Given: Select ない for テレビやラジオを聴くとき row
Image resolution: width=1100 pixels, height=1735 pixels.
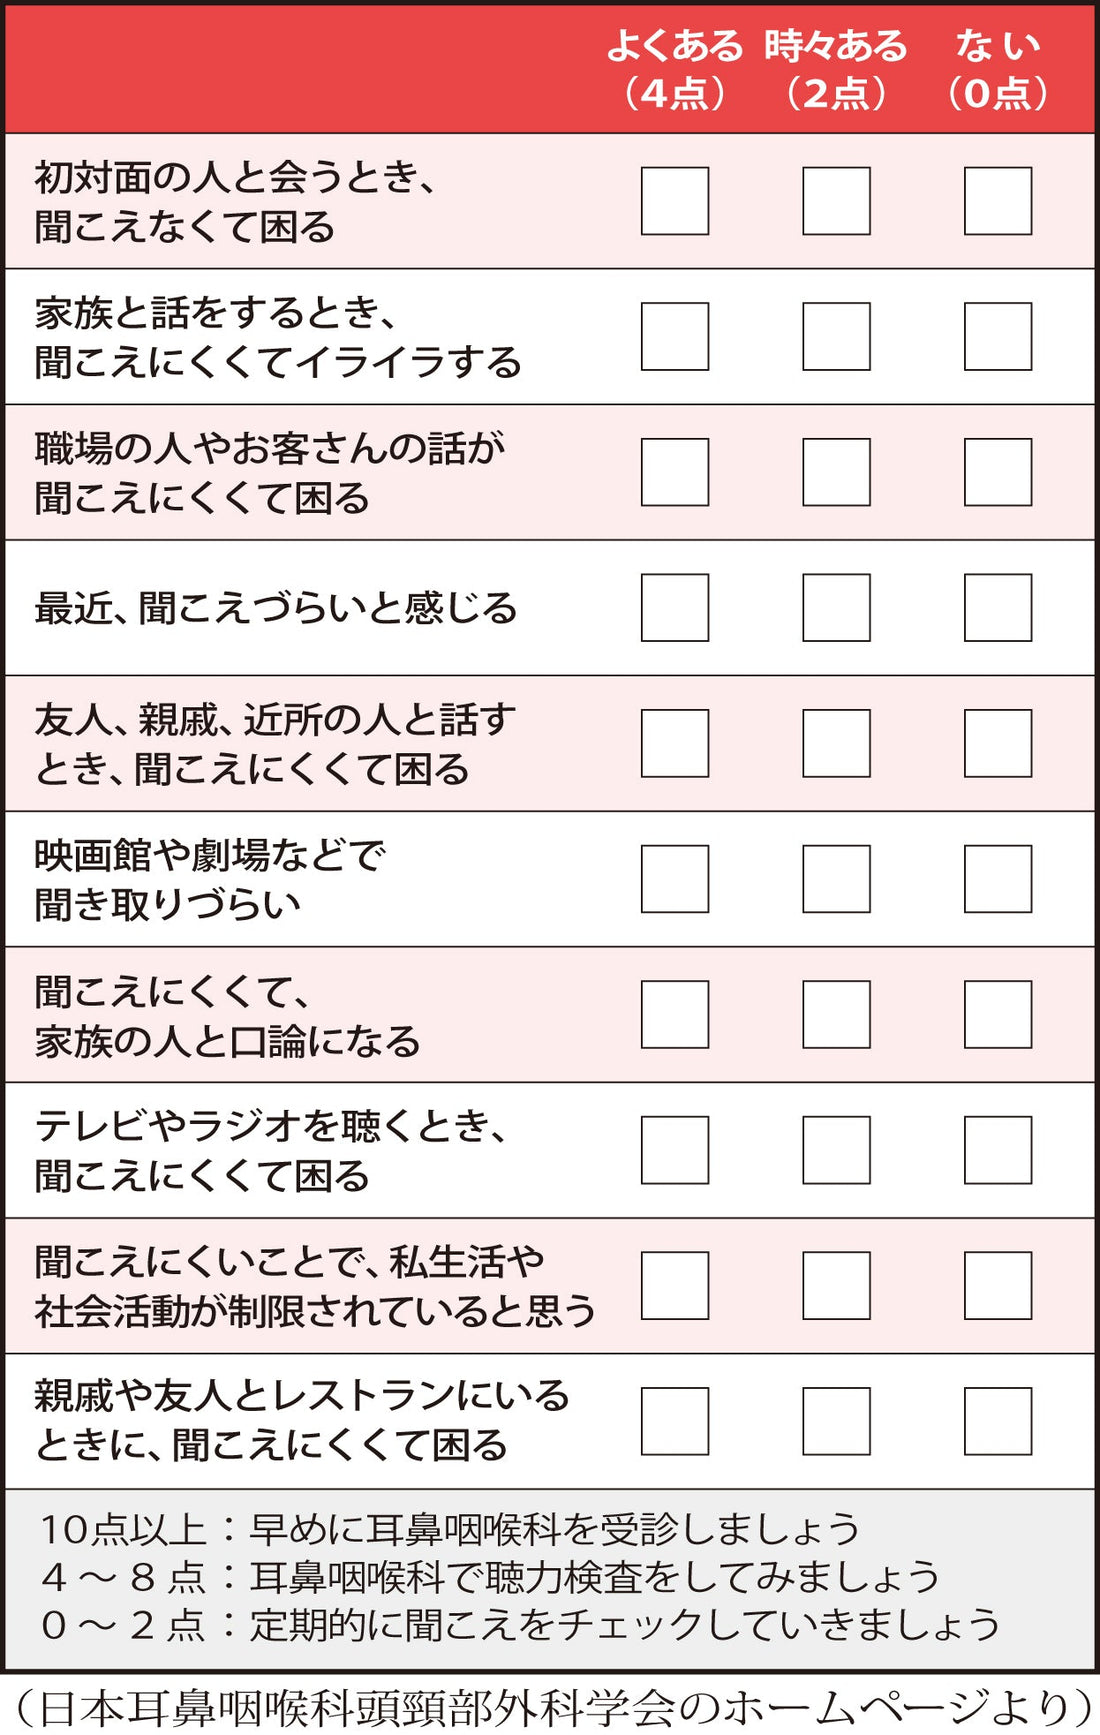Looking at the screenshot, I should tap(998, 1150).
